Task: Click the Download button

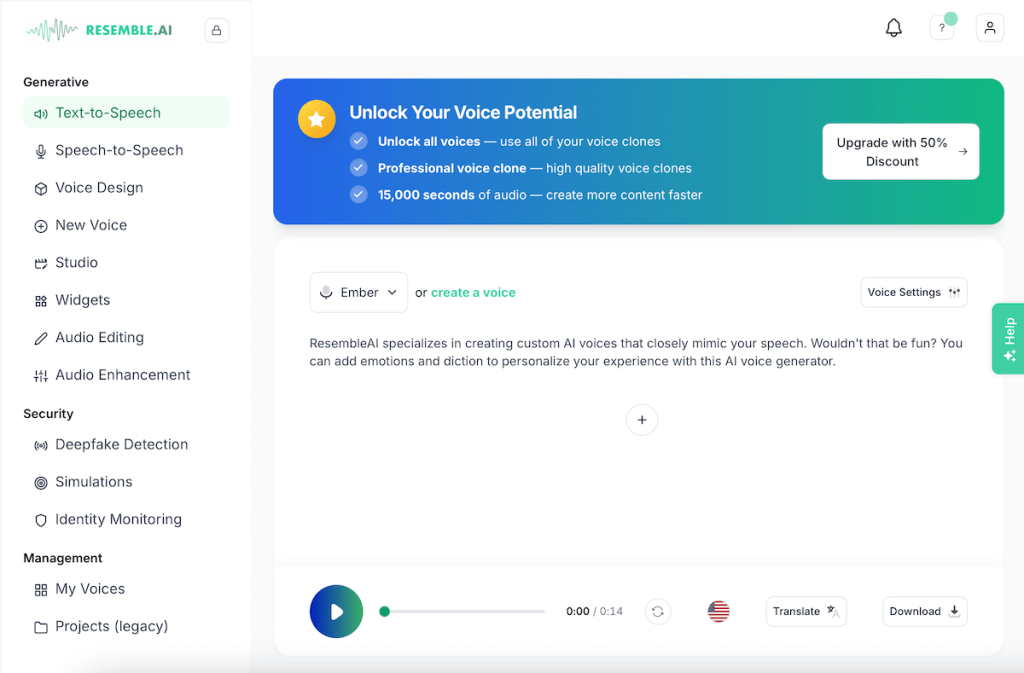Action: [925, 611]
